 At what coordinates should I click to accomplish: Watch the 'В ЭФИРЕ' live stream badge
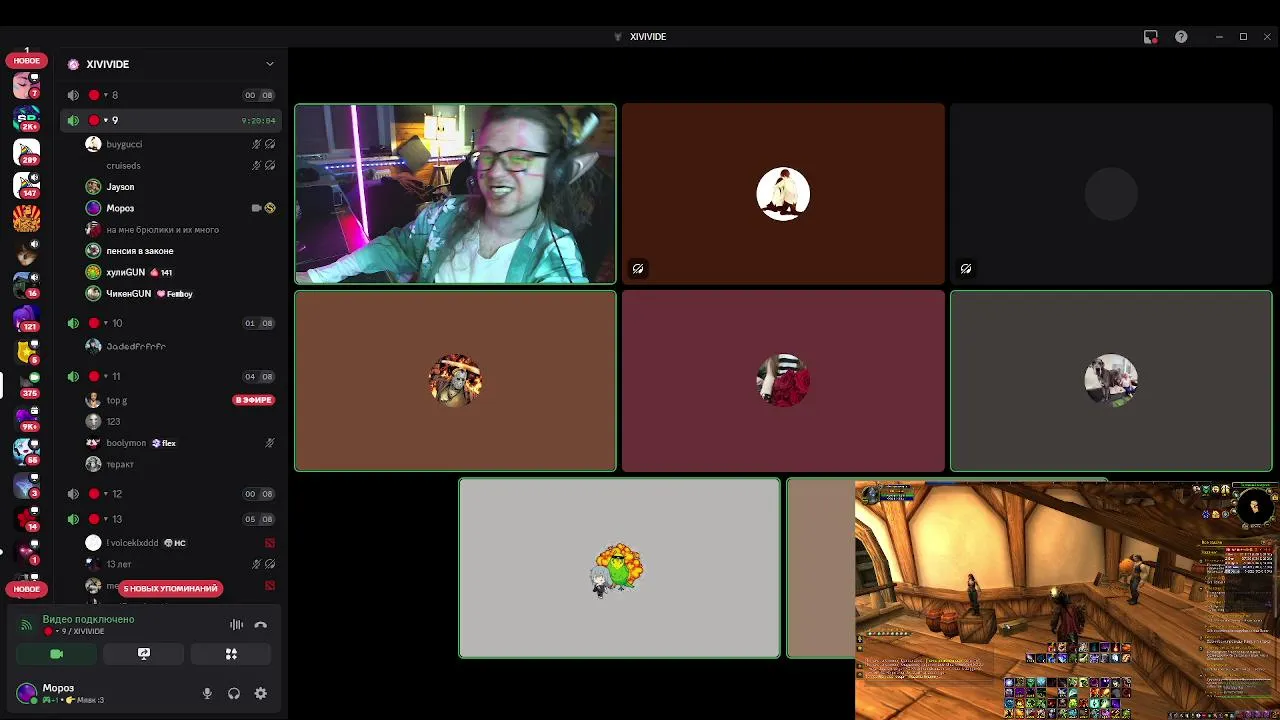[253, 400]
